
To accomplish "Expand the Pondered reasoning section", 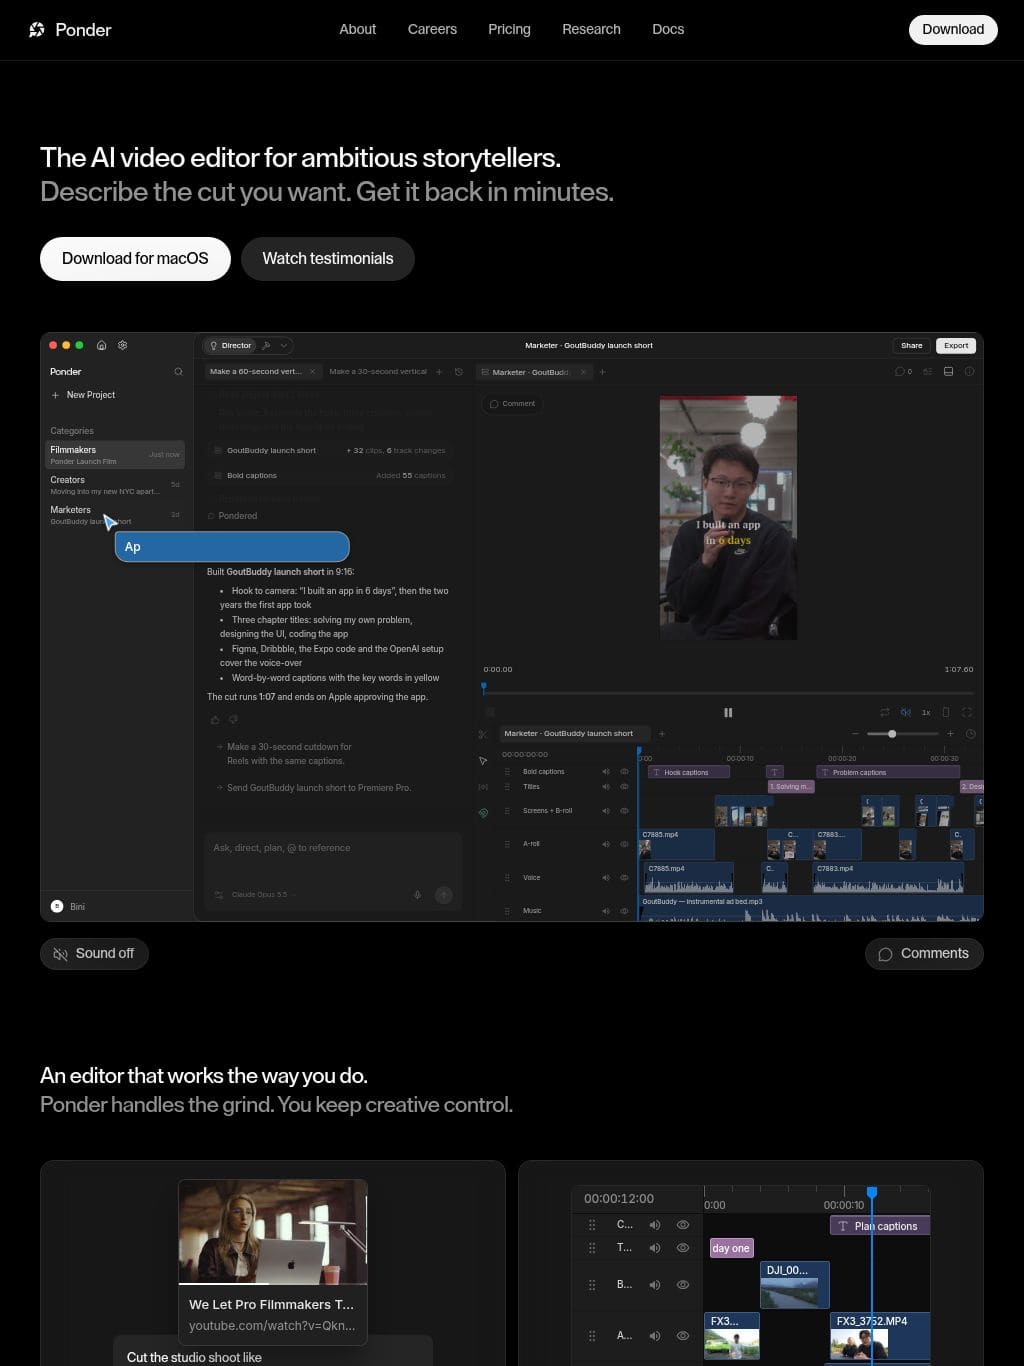I will point(232,516).
